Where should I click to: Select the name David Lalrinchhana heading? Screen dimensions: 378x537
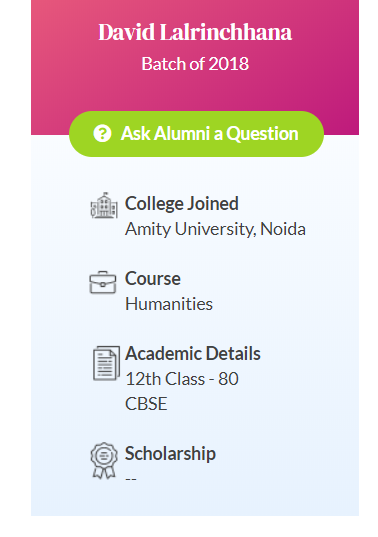(x=195, y=33)
